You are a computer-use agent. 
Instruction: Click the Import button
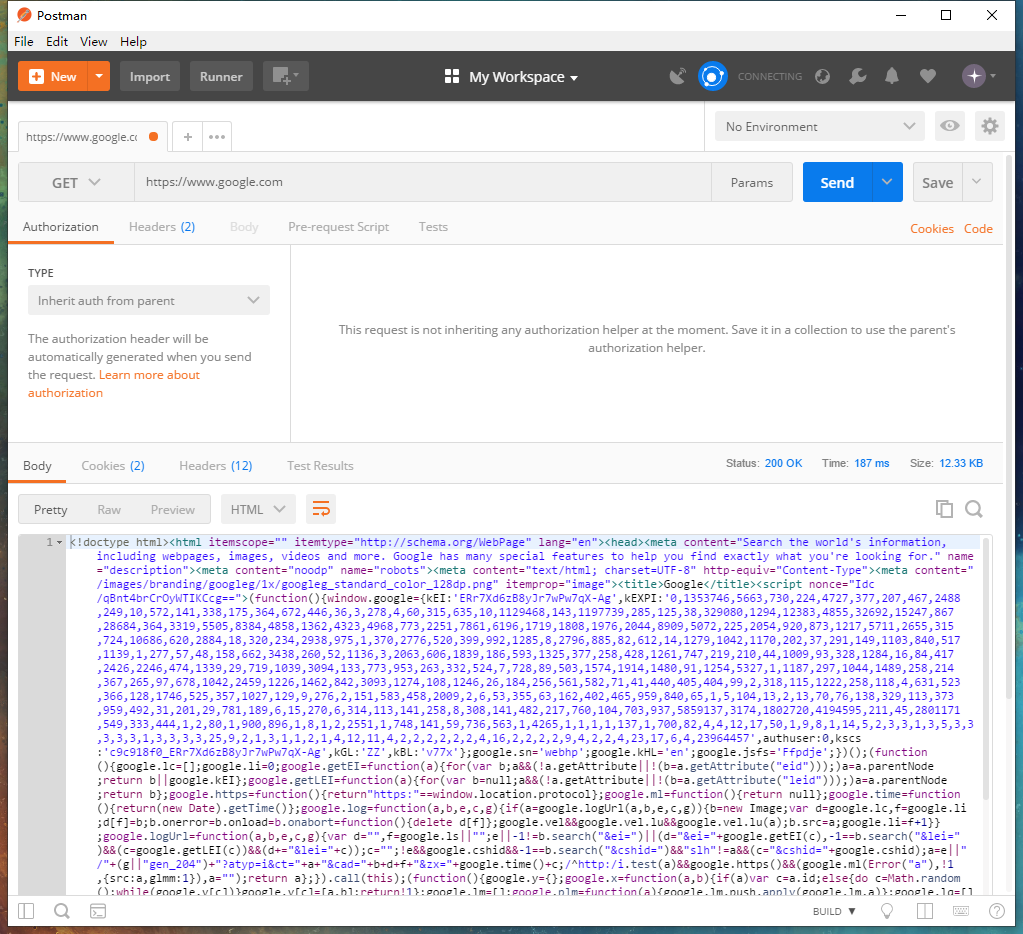click(x=149, y=76)
